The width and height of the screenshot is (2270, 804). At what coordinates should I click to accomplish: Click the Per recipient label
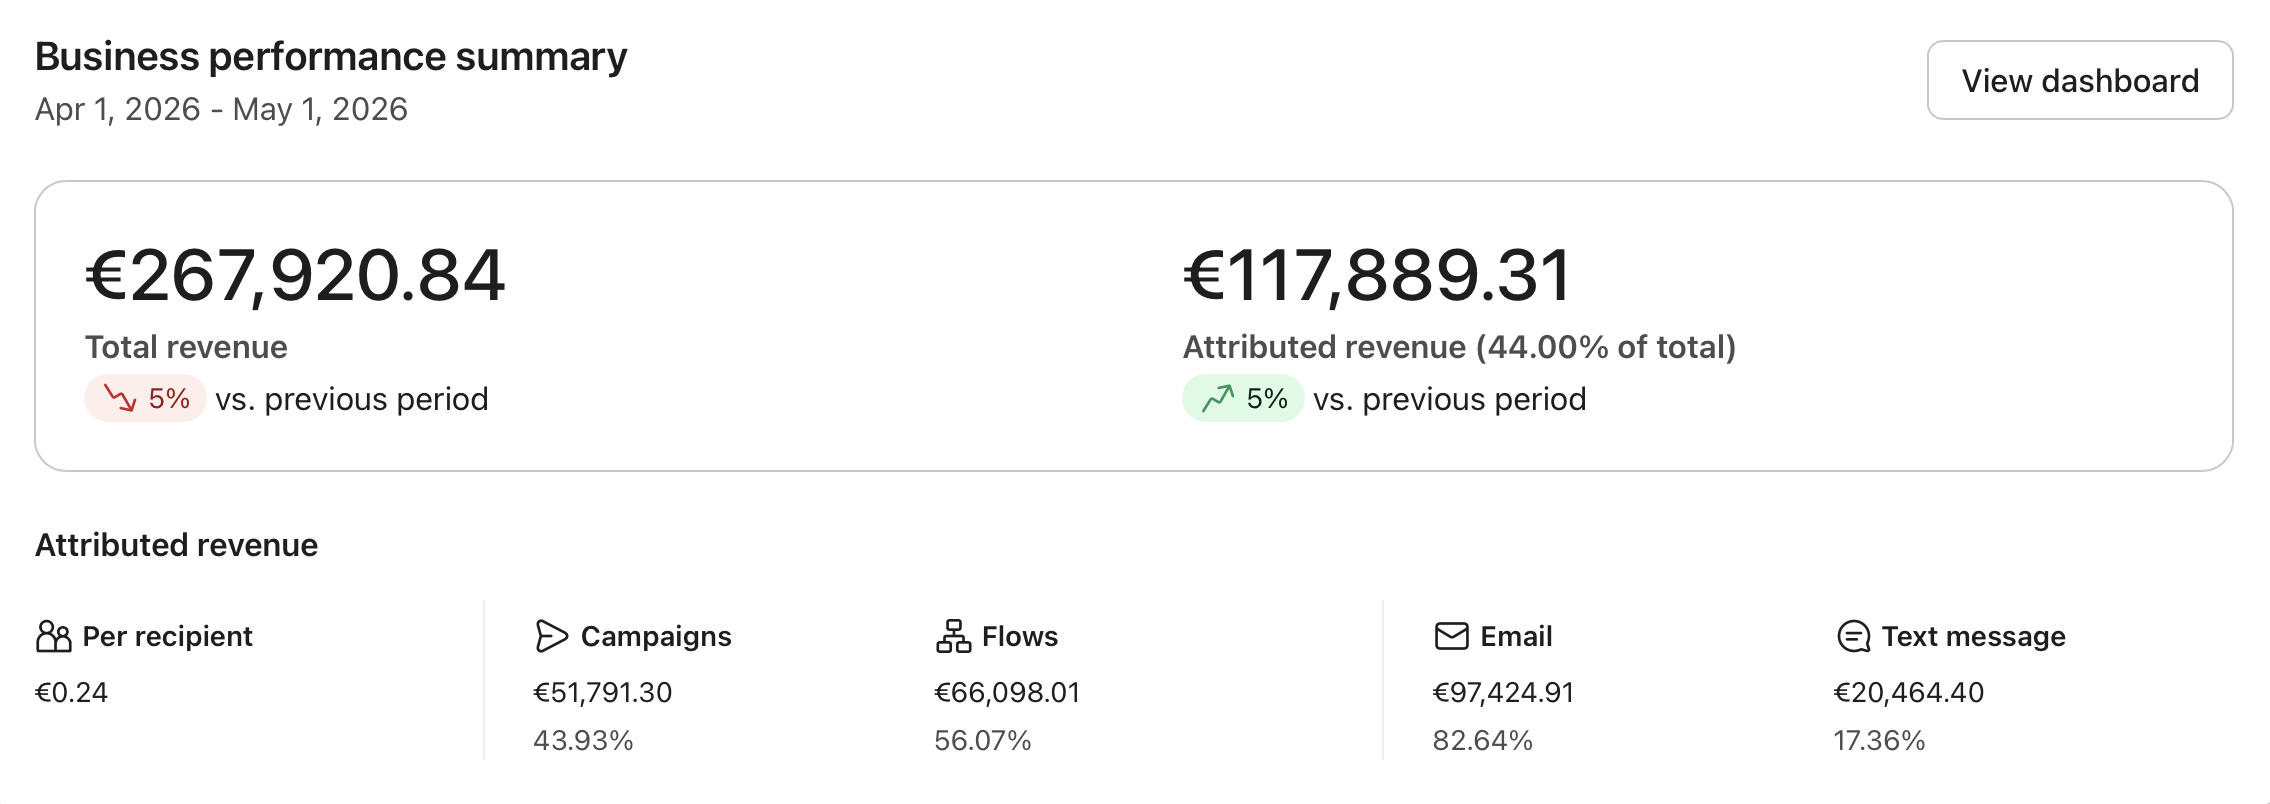(x=167, y=636)
